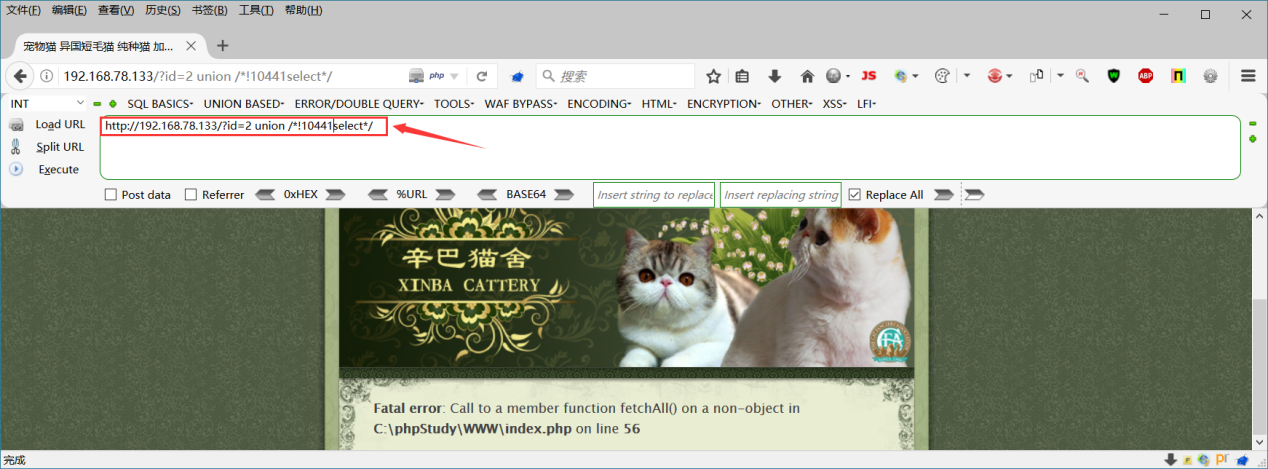The width and height of the screenshot is (1268, 469).
Task: Click the blue bird toolbar icon
Action: 518,76
